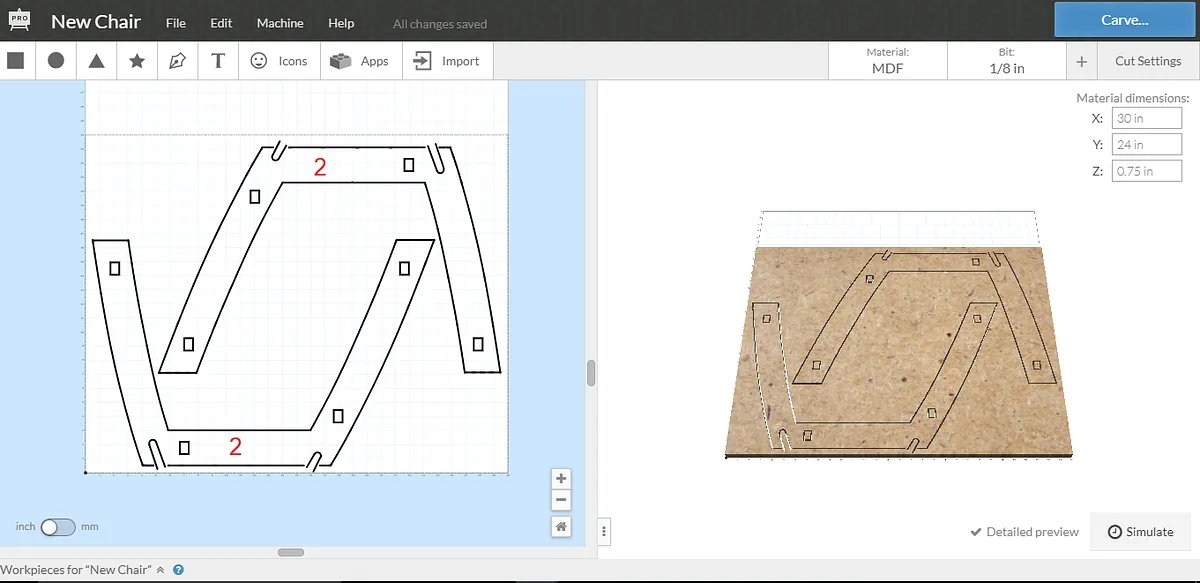Click the Simulate button
This screenshot has width=1200, height=583.
coord(1140,532)
